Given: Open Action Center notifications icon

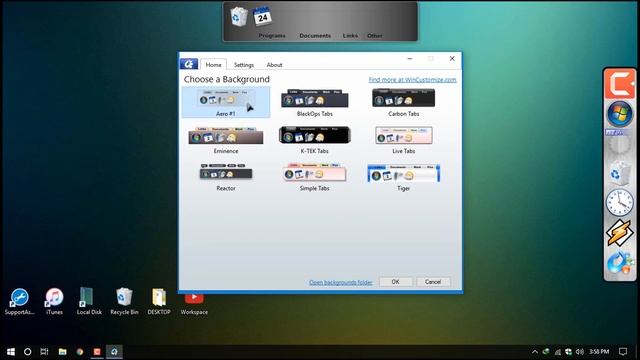Looking at the screenshot, I should 623,351.
